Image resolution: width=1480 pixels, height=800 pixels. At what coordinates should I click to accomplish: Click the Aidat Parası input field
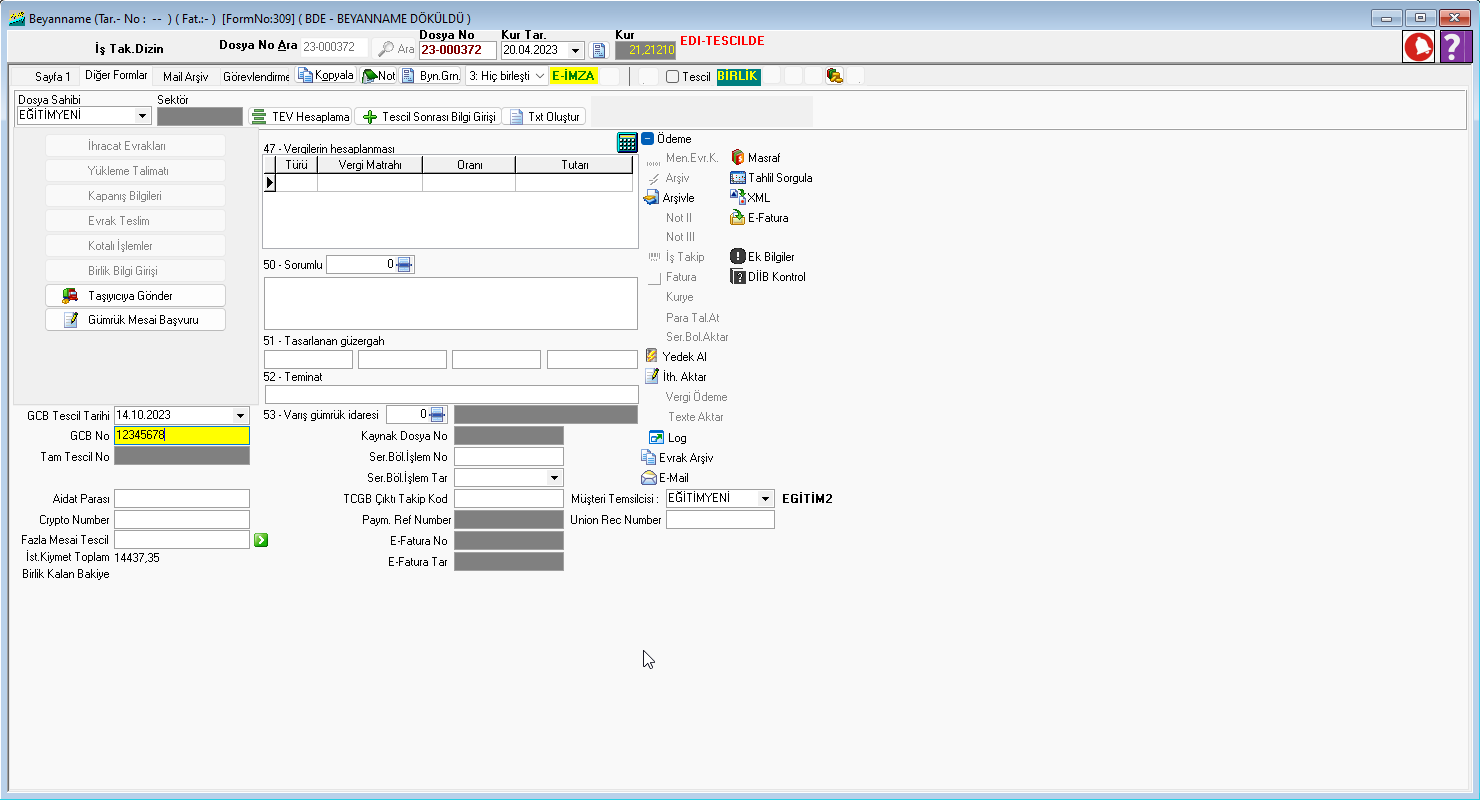click(x=182, y=498)
